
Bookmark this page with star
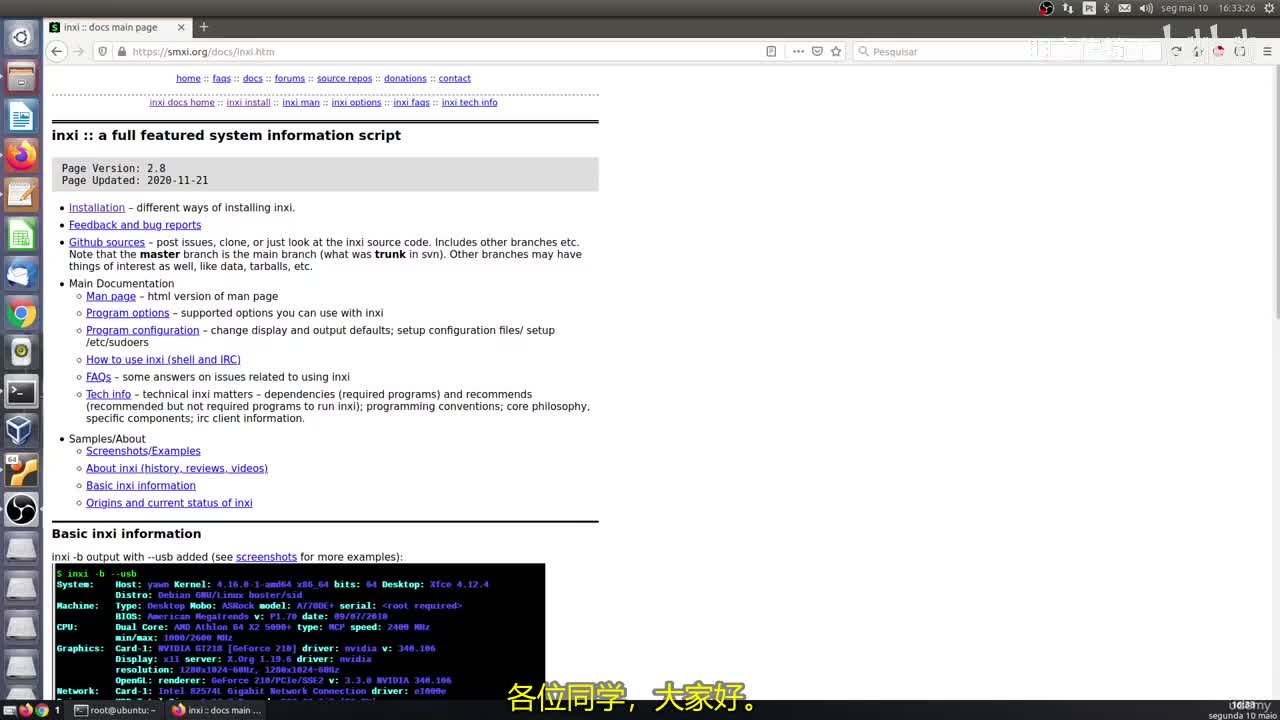pyautogui.click(x=836, y=51)
